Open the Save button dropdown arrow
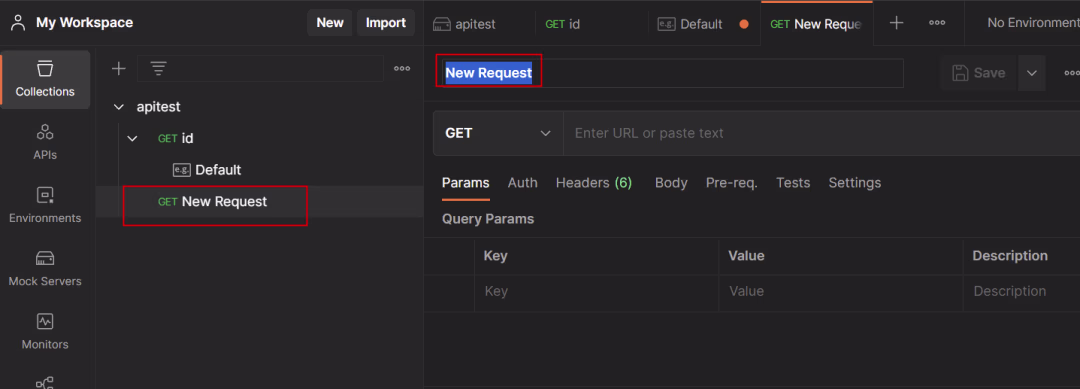The image size is (1080, 389). [x=1032, y=73]
